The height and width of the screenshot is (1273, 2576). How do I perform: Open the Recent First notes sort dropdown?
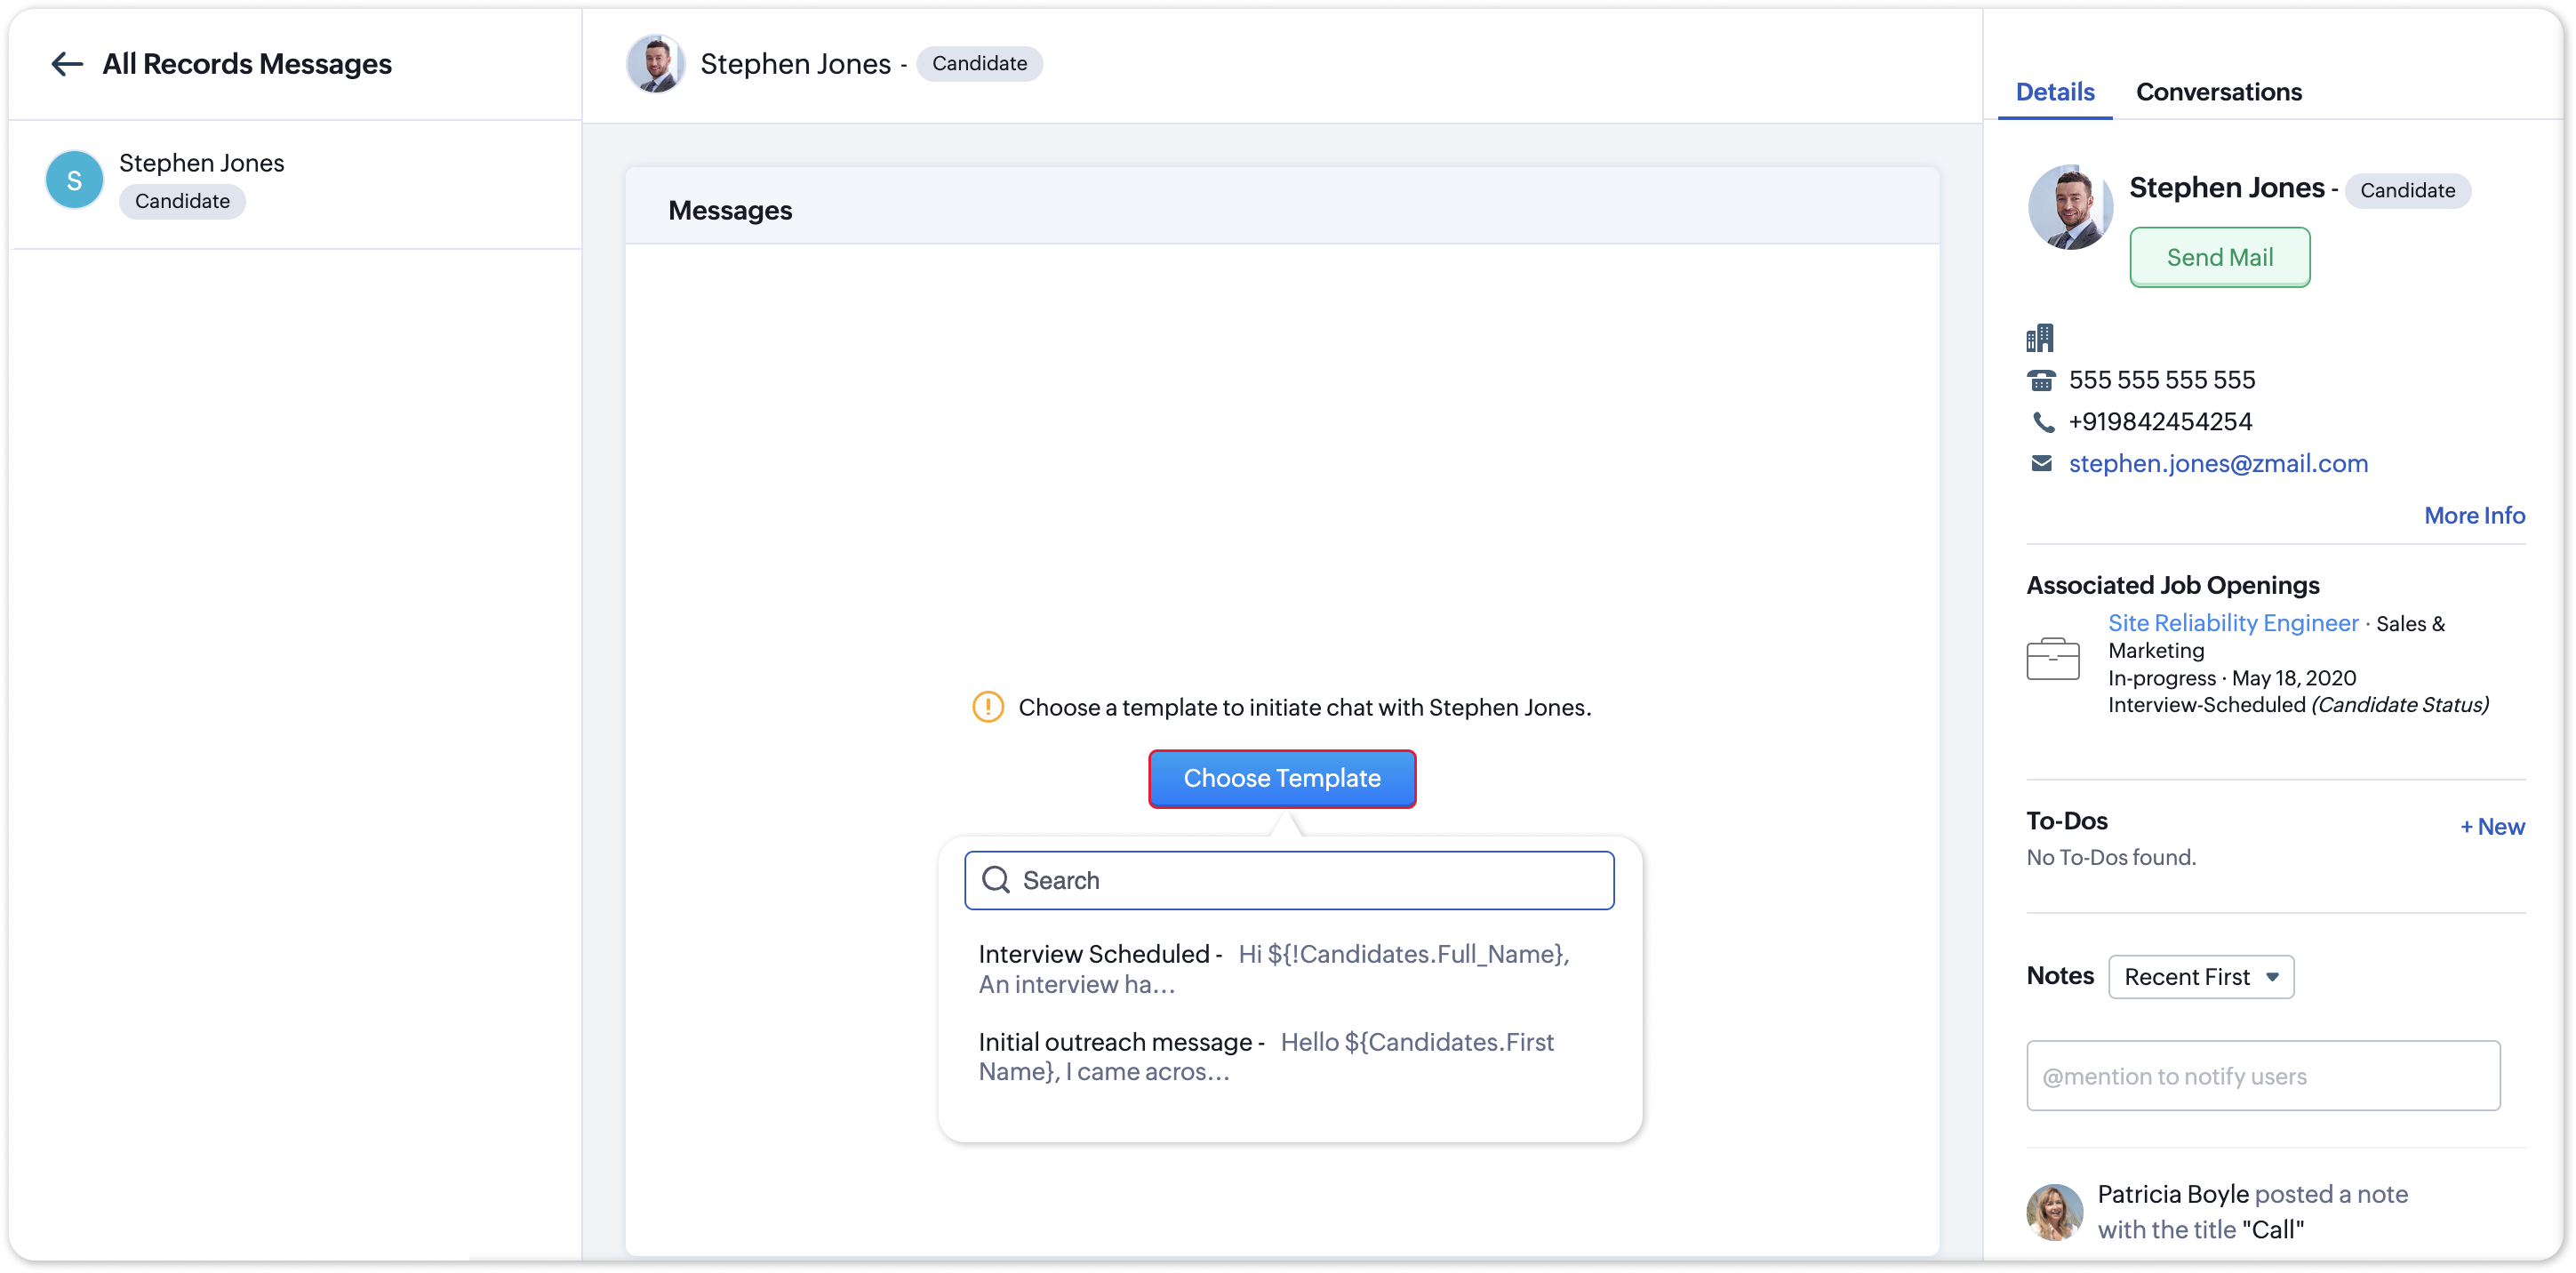[x=2200, y=977]
